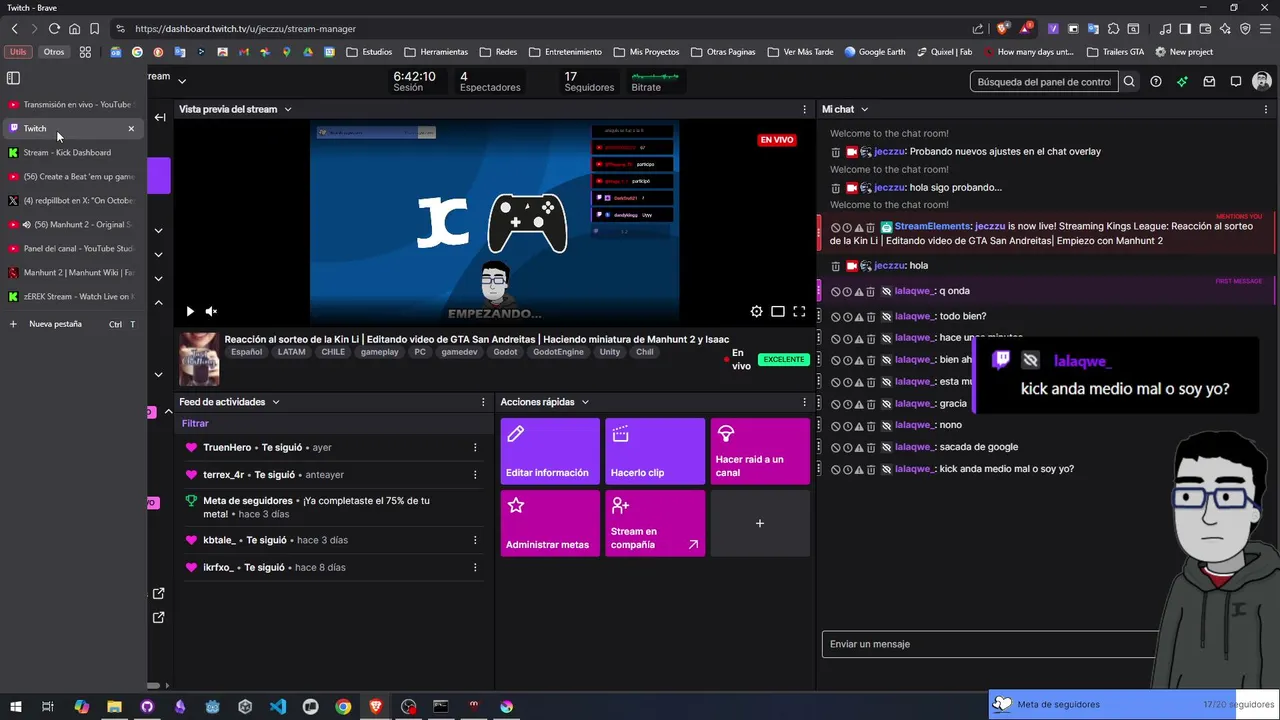The height and width of the screenshot is (720, 1280).
Task: Open Editar información quick action
Action: click(x=550, y=451)
